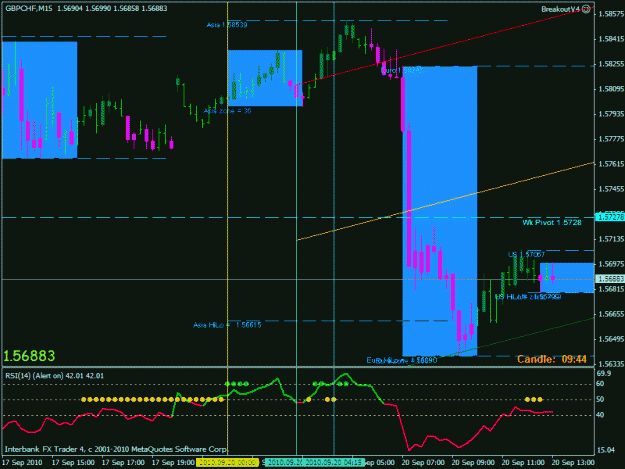
Task: Click the yellow 2010.09.20 00:00 date tag
Action: [x=228, y=463]
